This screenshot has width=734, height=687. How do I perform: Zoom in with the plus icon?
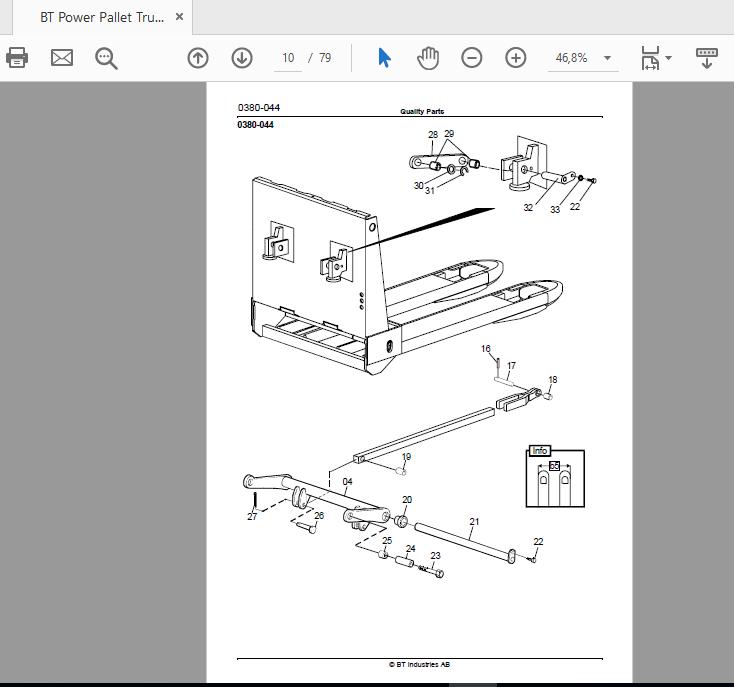(516, 58)
